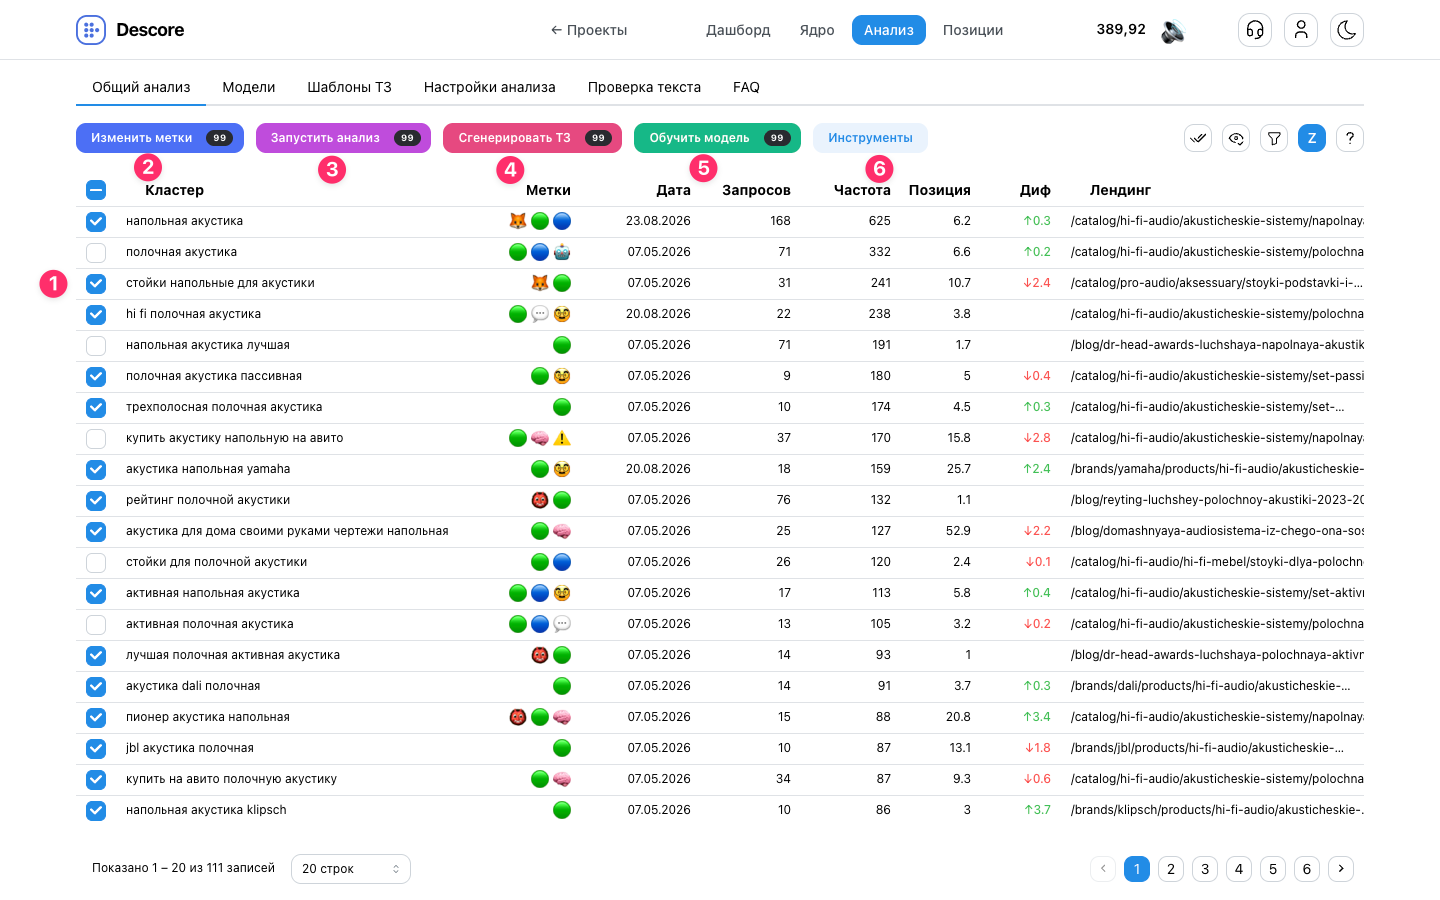1440x900 pixels.
Task: Toggle the select-all checkbox in table header
Action: tap(96, 190)
